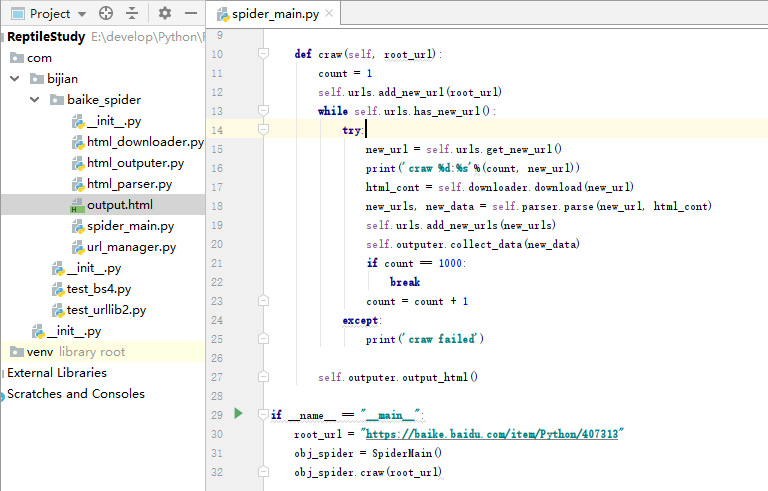
Task: Collapse the bijian folder
Action: [15, 78]
